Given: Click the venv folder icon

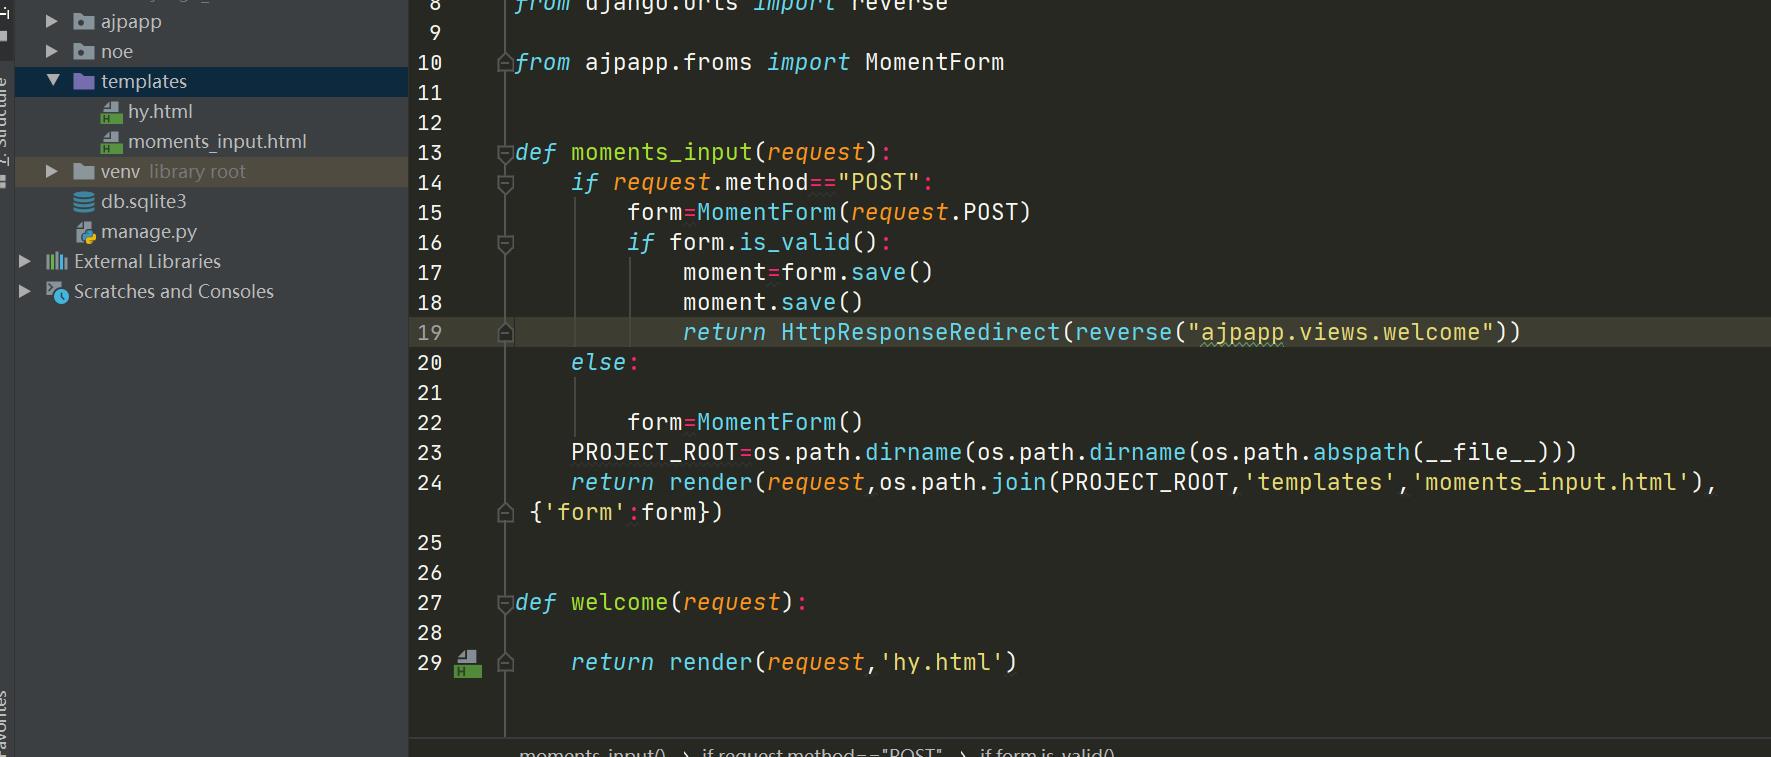Looking at the screenshot, I should pyautogui.click(x=84, y=171).
